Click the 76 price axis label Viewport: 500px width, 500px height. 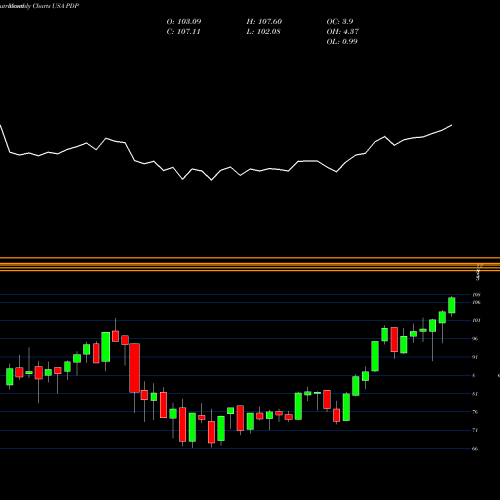[x=475, y=412]
